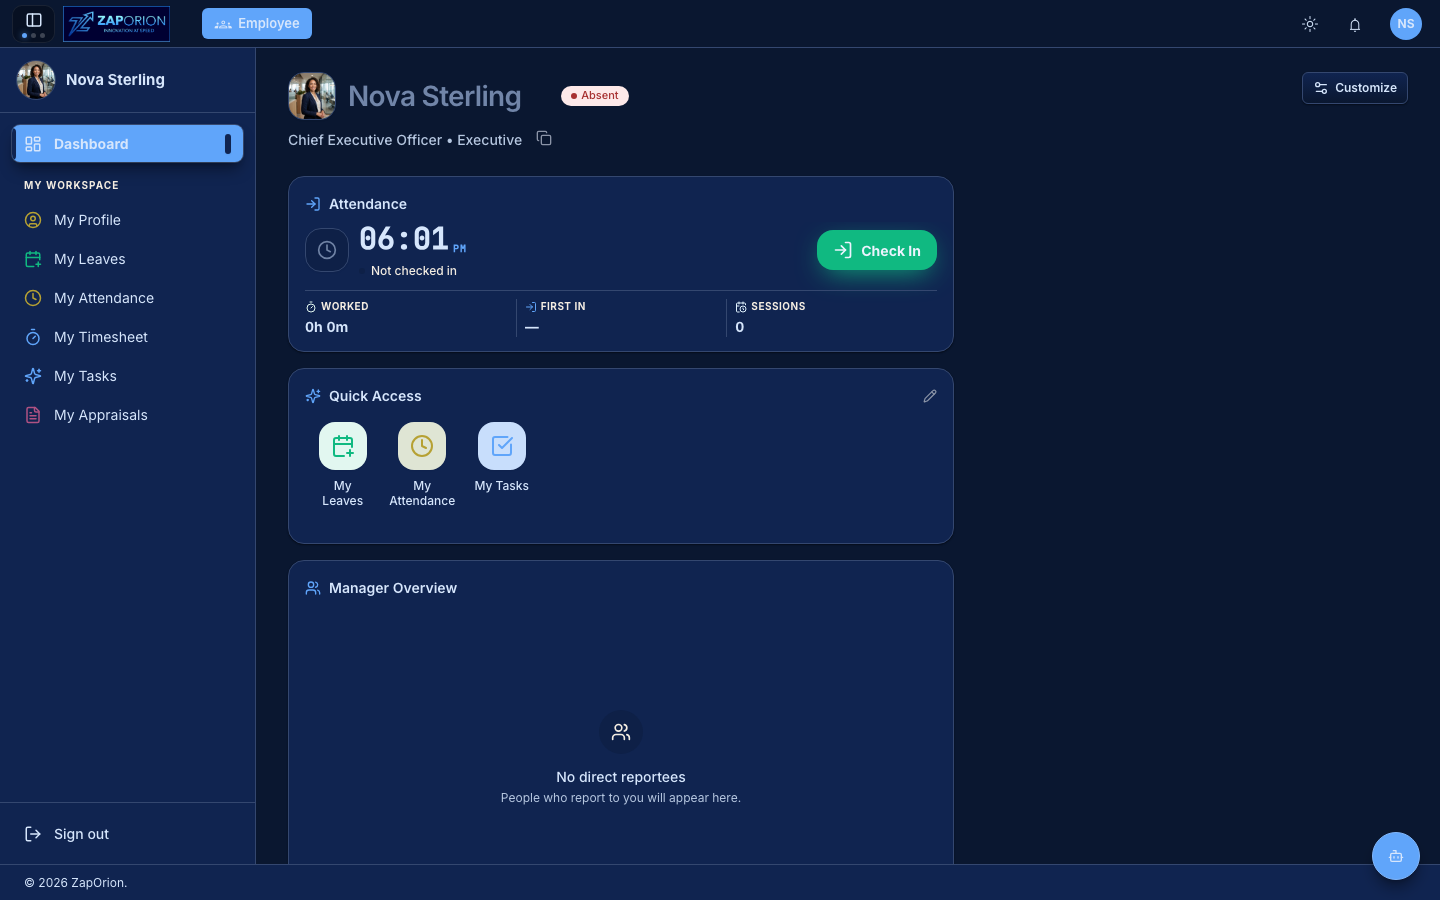Screen dimensions: 1440x900
Task: Switch light/dark theme with sun icon
Action: pyautogui.click(x=1310, y=24)
